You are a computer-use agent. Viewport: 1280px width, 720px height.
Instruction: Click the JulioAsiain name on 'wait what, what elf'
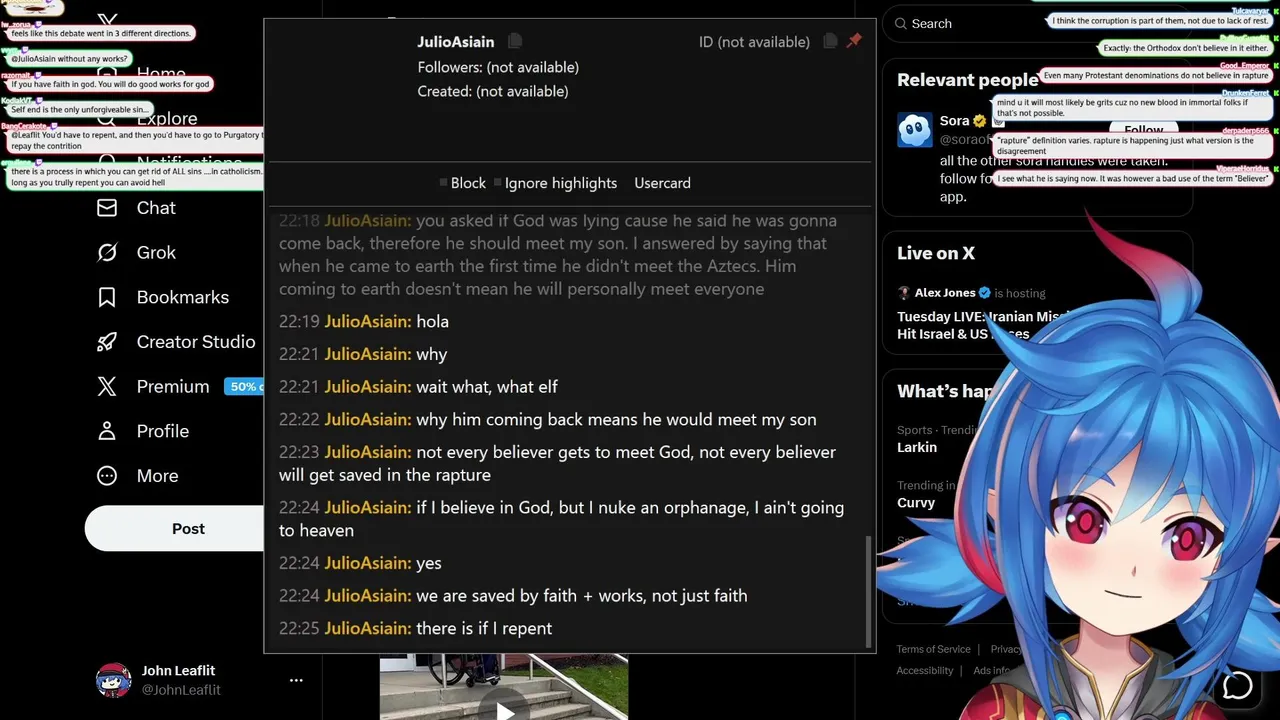point(367,386)
